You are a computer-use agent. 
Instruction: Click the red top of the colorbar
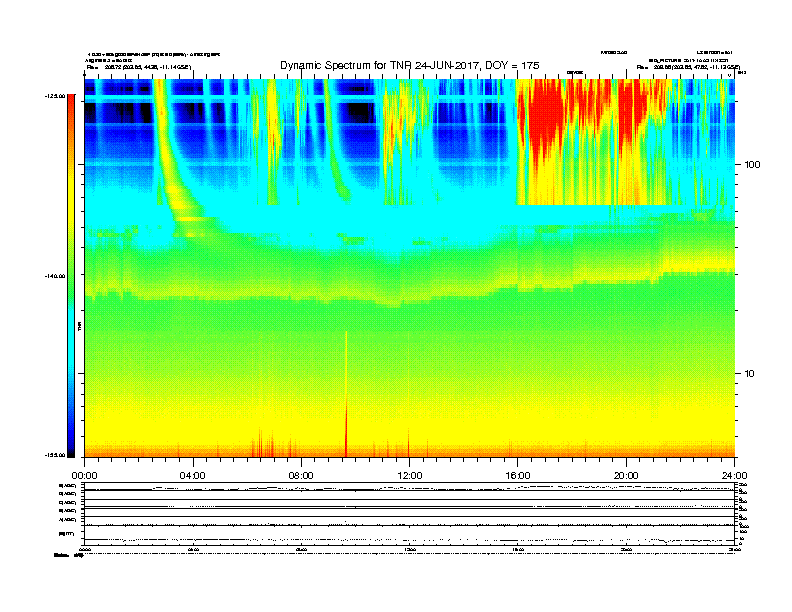pyautogui.click(x=72, y=109)
